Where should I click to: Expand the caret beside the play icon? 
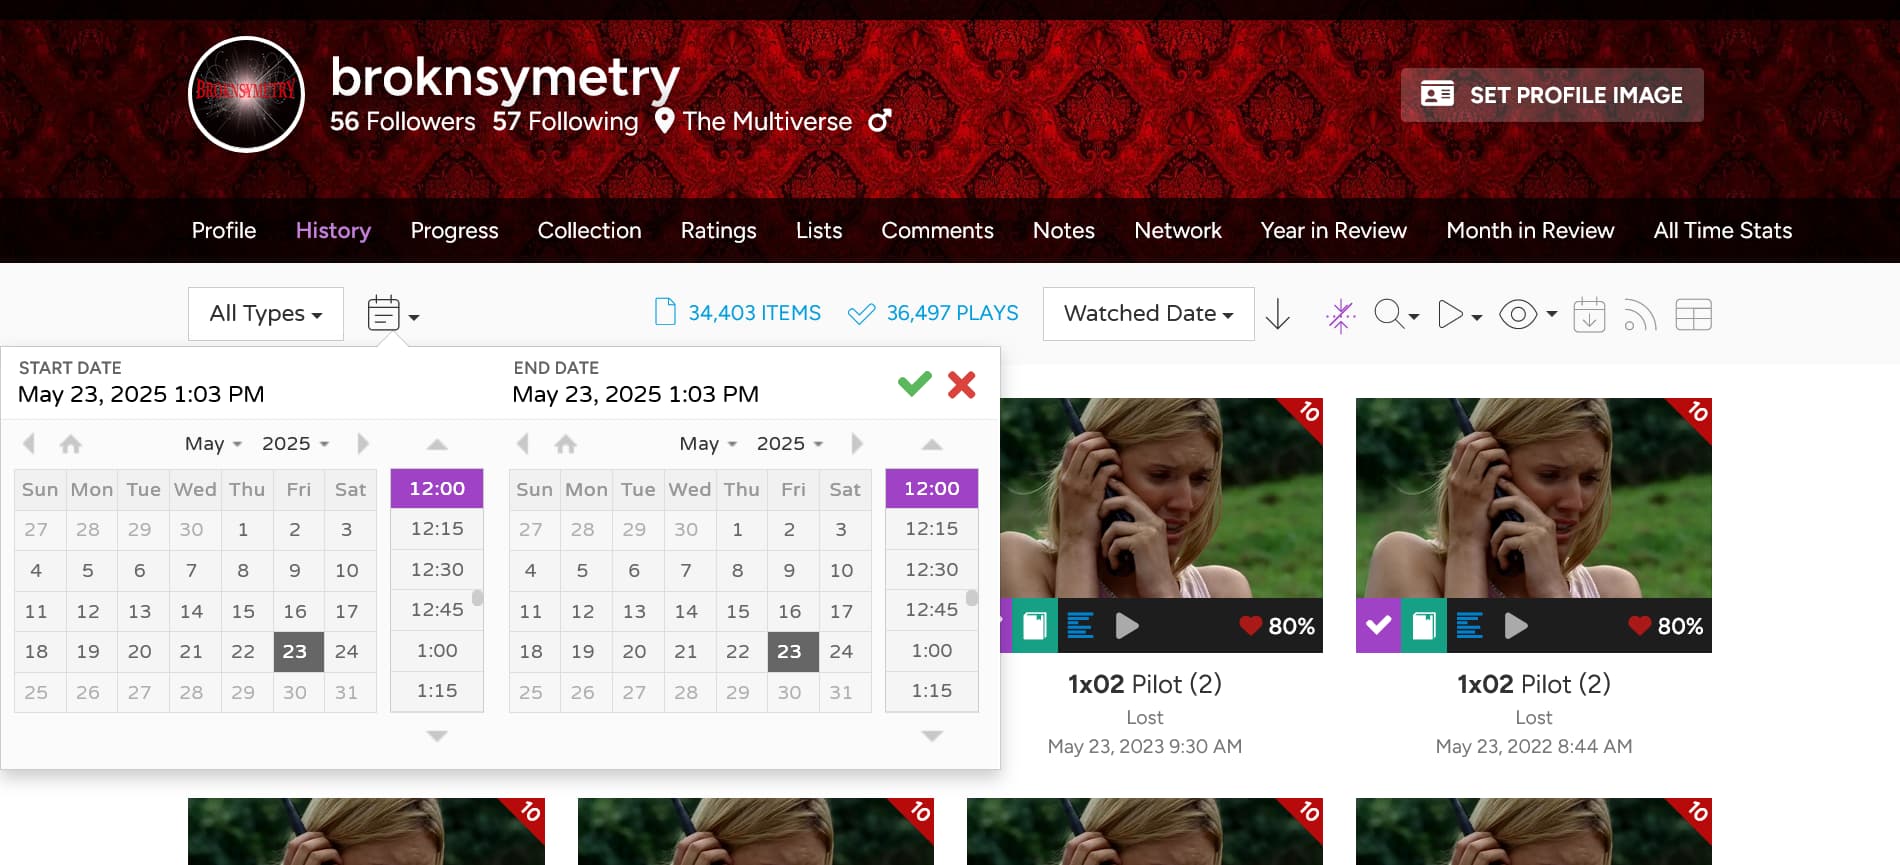point(1476,316)
